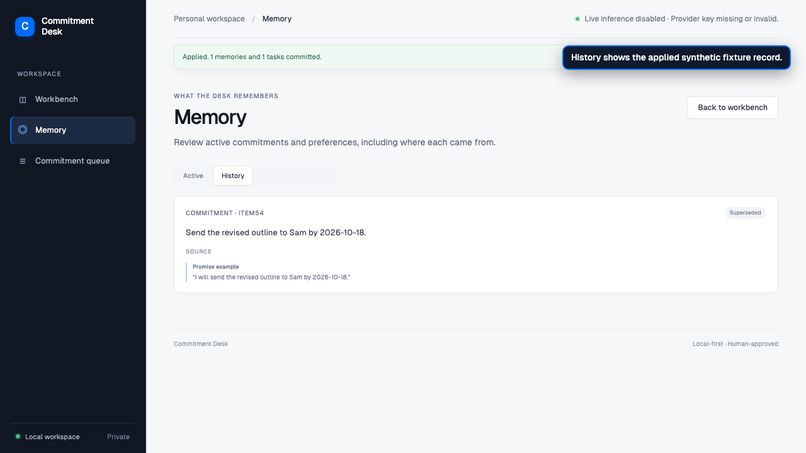Click the blue Commitment Desk logo icon

click(x=25, y=26)
